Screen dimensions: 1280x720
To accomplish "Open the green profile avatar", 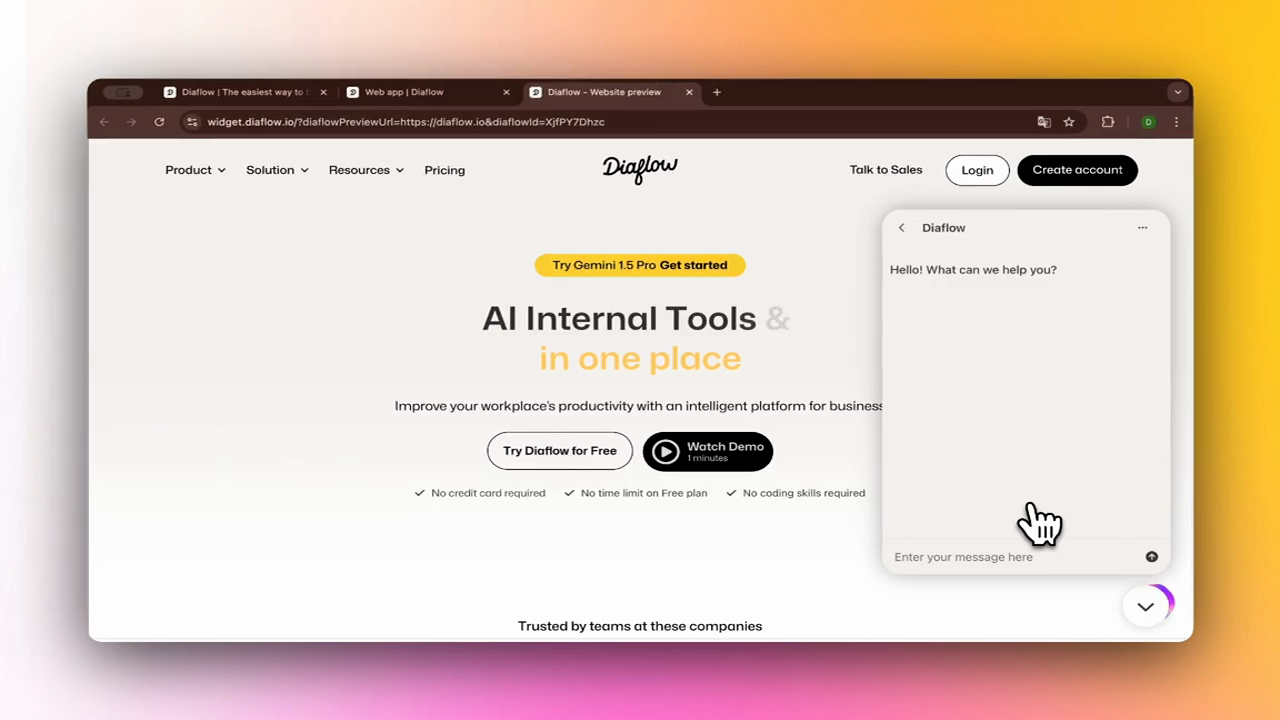I will 1148,122.
